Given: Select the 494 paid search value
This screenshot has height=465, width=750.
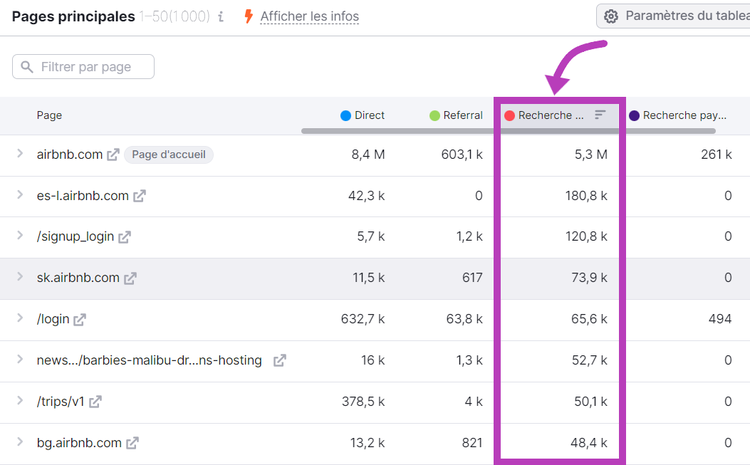Looking at the screenshot, I should click(x=720, y=319).
